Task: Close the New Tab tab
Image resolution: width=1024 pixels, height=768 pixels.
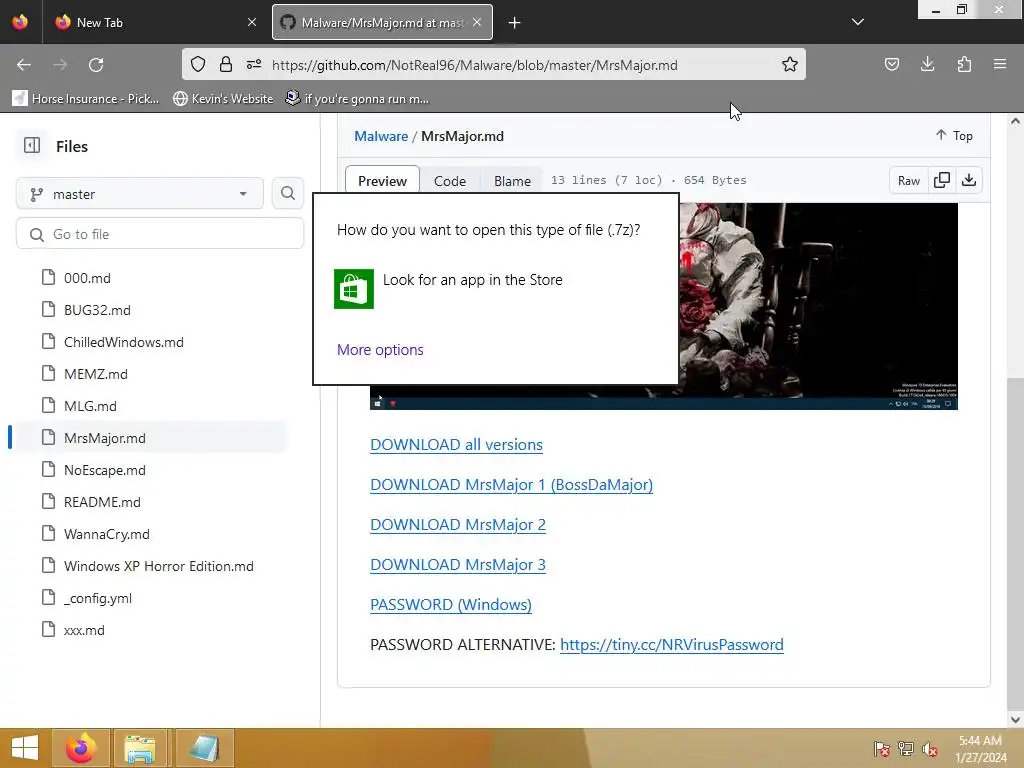Action: pos(252,22)
